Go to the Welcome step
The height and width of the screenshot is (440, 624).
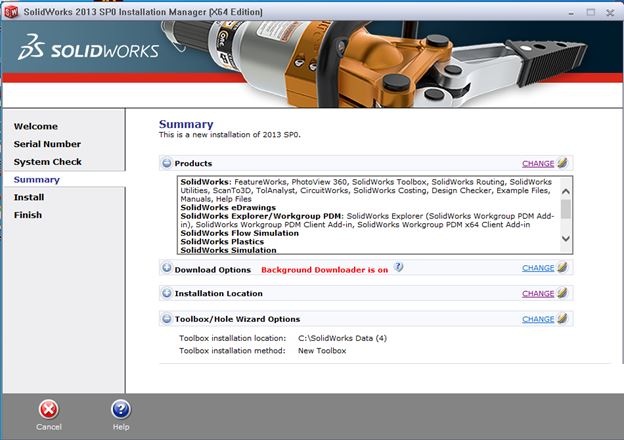[36, 126]
